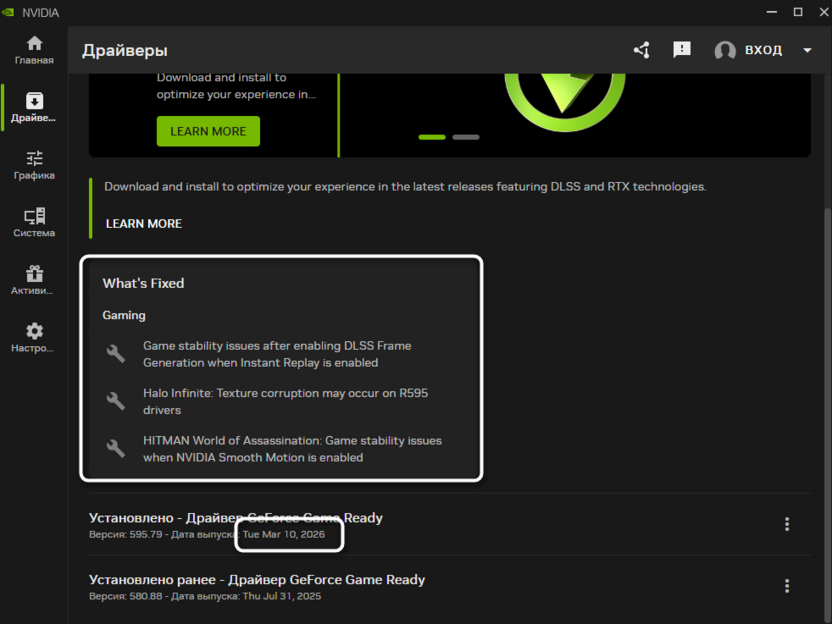Click the white LEARN MORE link
Image resolution: width=832 pixels, height=624 pixels.
coord(144,224)
